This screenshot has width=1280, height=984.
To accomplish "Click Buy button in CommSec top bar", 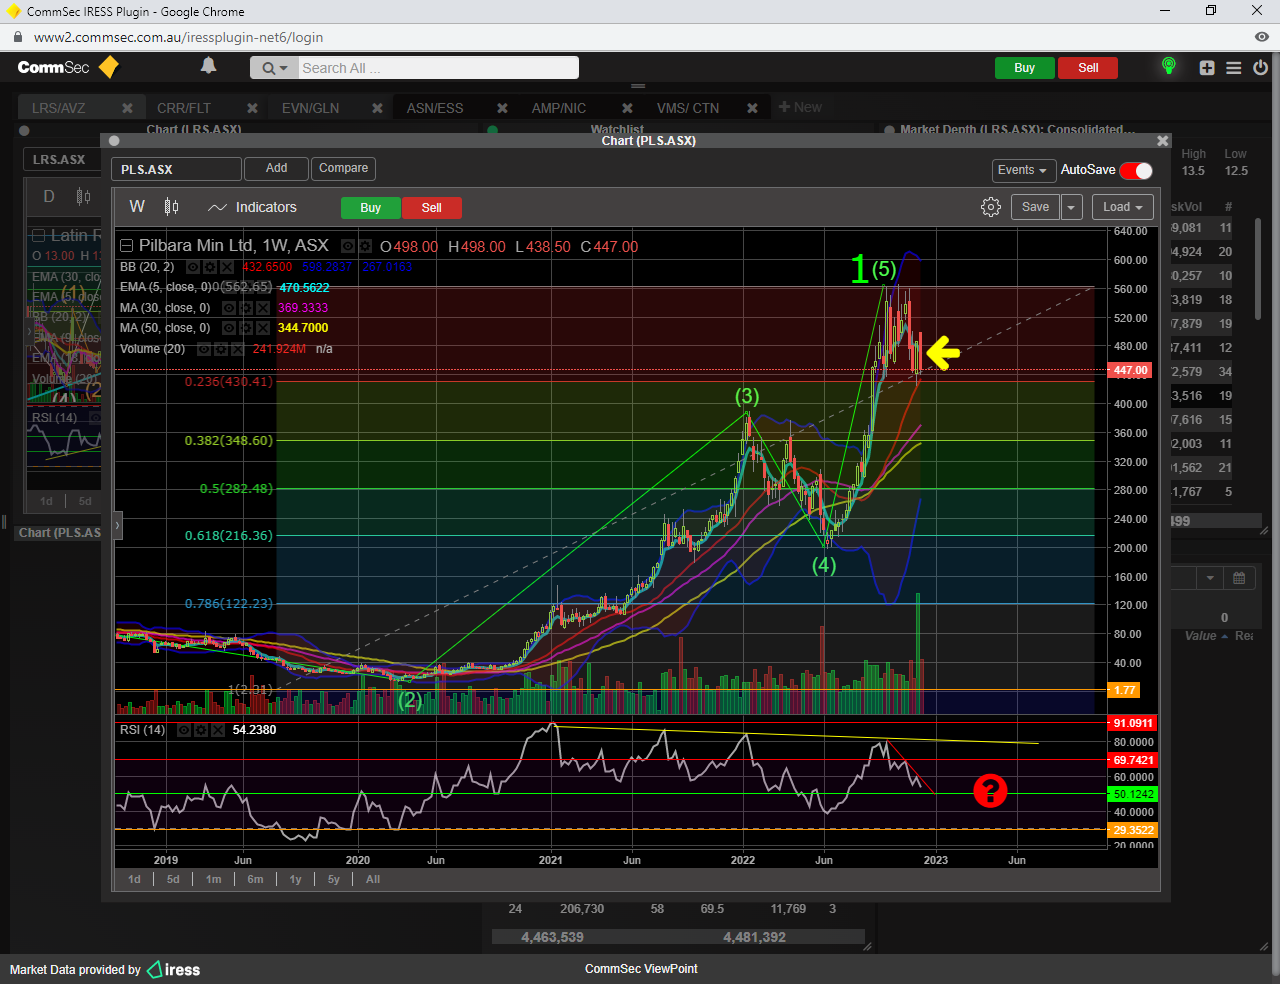I will [1024, 68].
